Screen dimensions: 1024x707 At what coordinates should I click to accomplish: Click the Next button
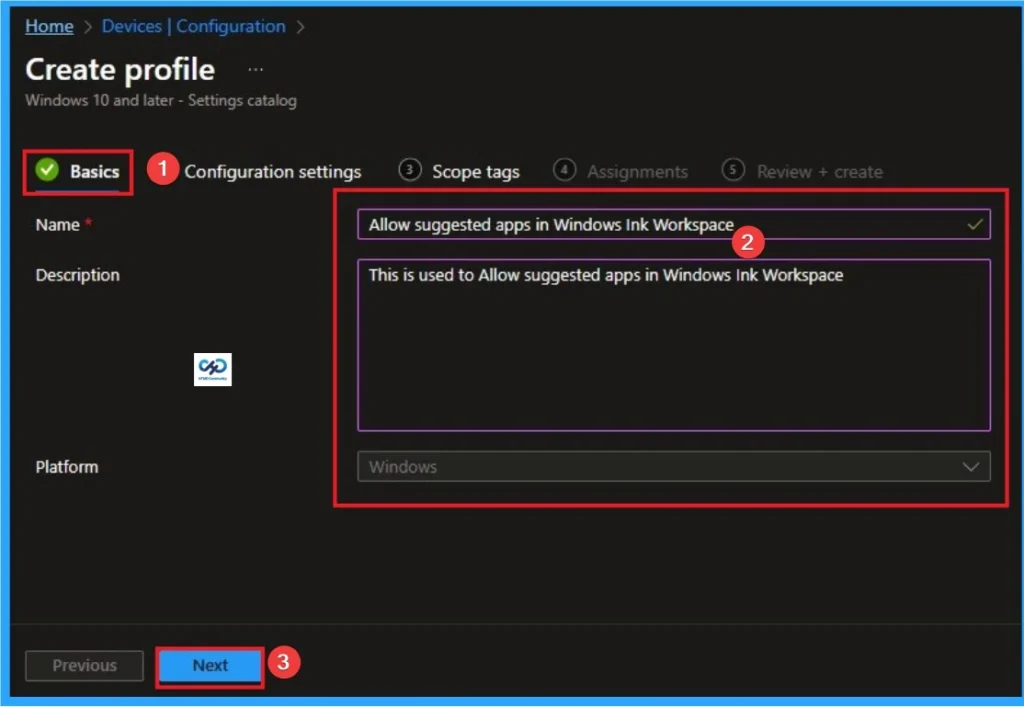pos(210,664)
